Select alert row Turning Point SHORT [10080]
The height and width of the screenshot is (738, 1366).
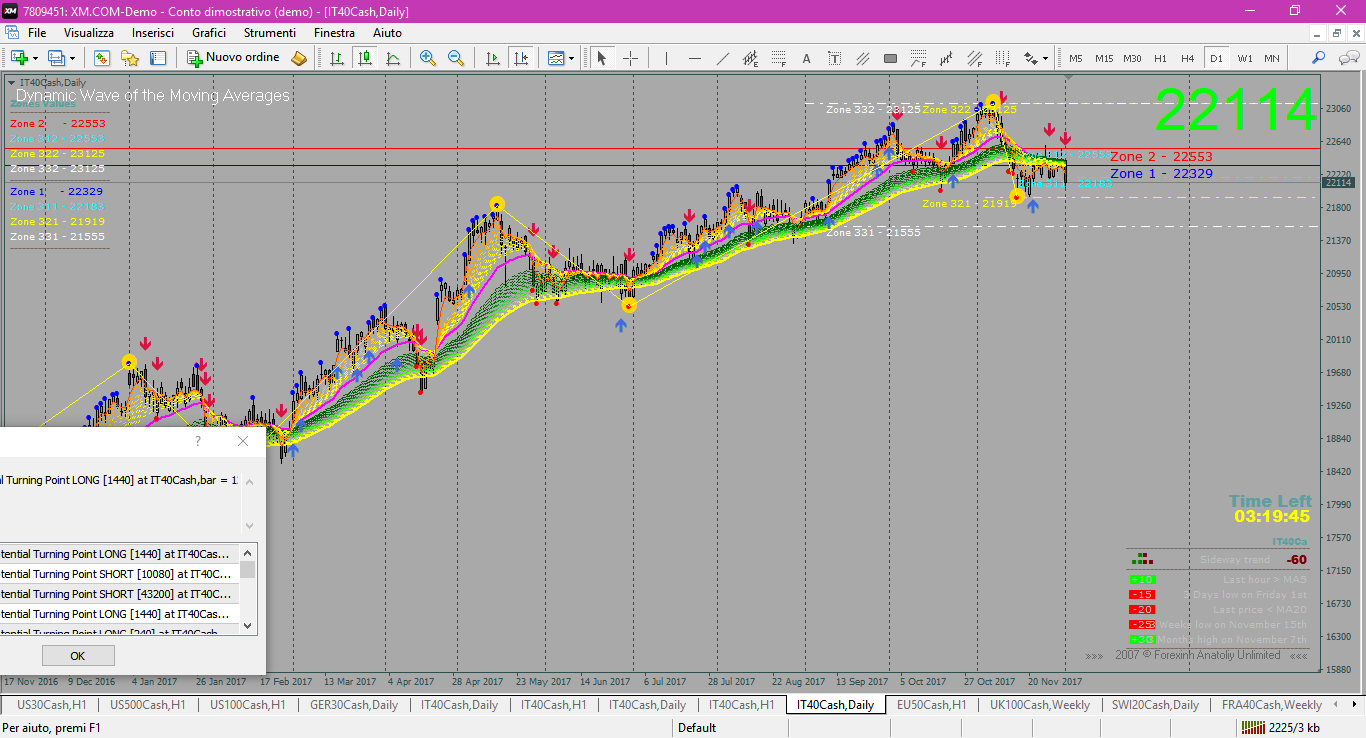(119, 574)
